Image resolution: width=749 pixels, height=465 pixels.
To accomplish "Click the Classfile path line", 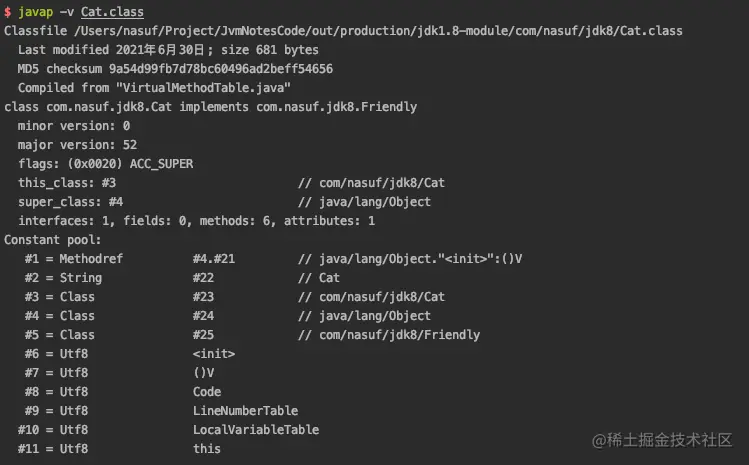I will coord(343,31).
